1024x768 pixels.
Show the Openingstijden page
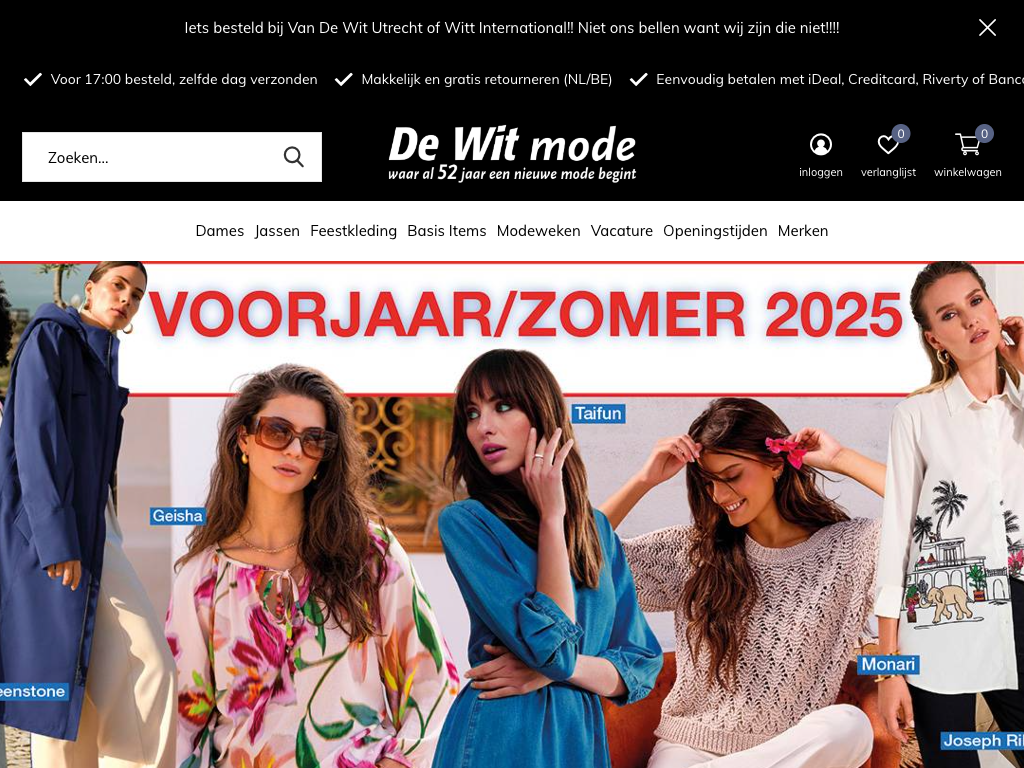[715, 231]
